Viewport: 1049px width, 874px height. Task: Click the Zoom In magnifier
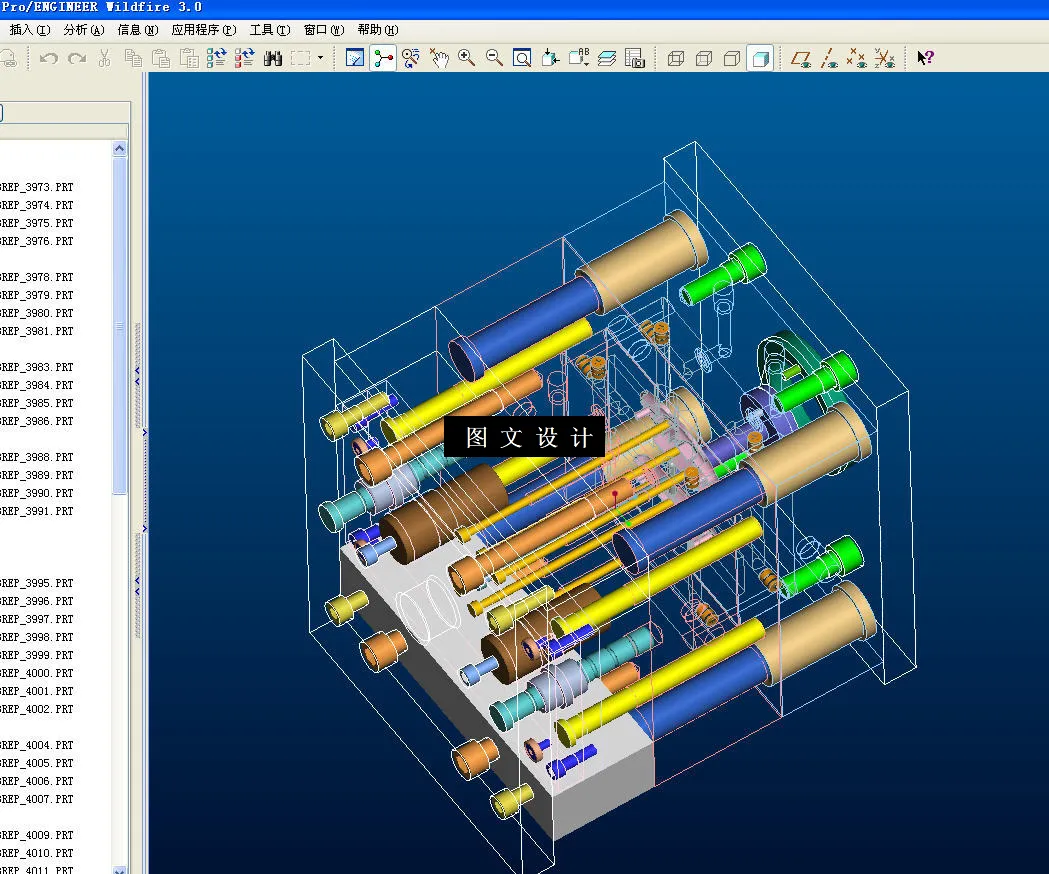pyautogui.click(x=466, y=58)
